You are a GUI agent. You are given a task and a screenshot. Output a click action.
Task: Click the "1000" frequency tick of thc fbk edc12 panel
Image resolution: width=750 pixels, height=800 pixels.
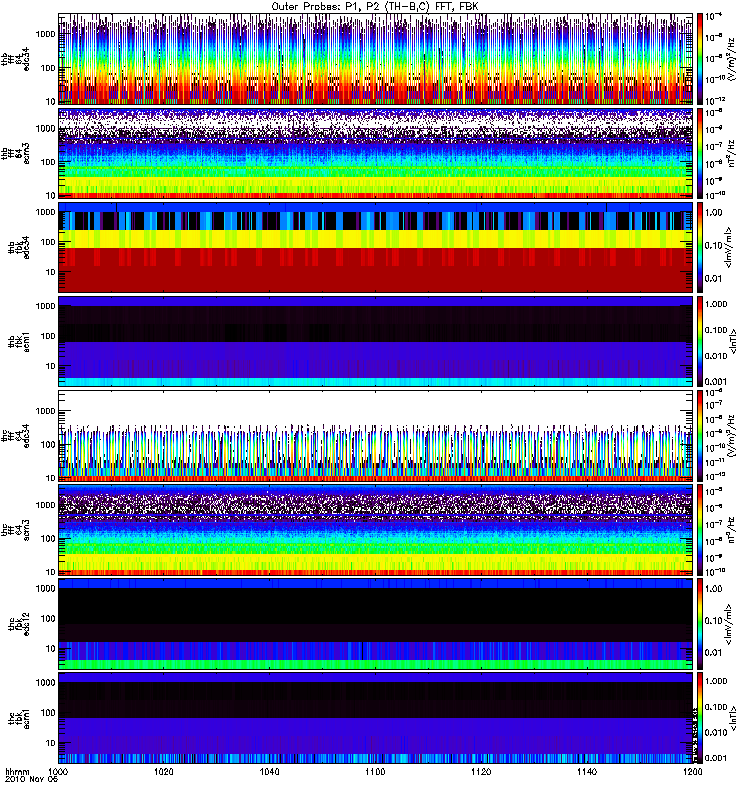click(45, 588)
